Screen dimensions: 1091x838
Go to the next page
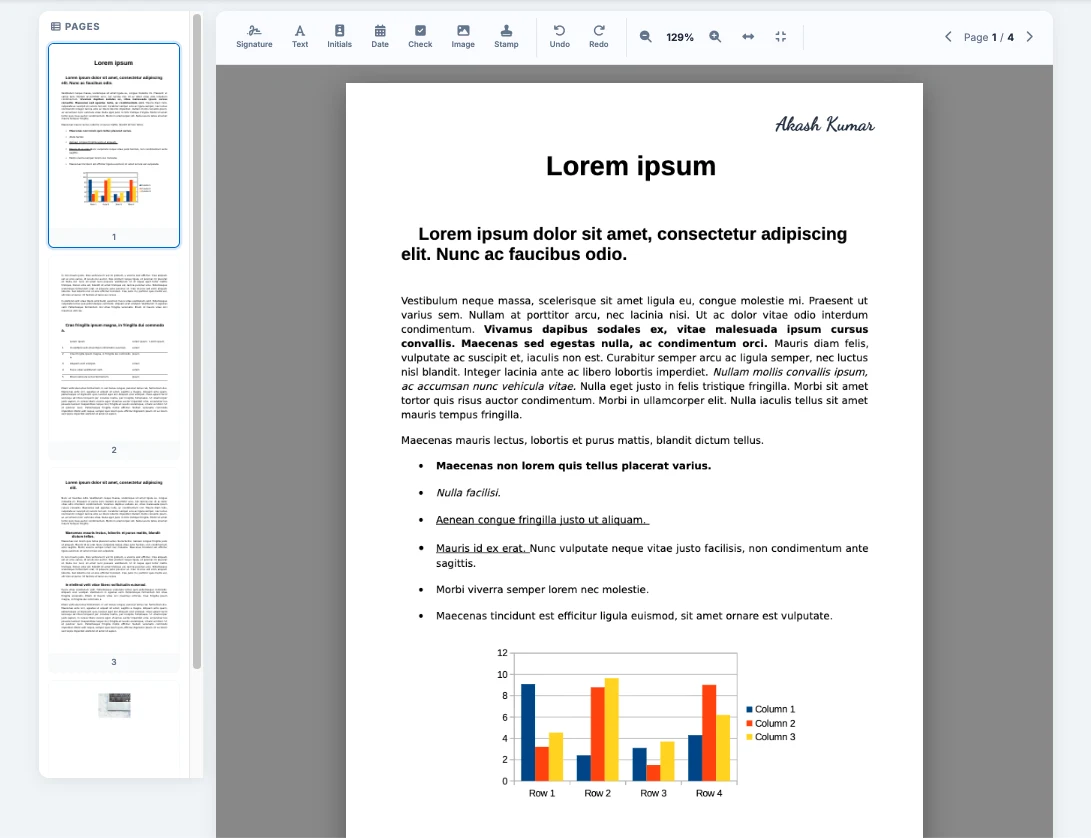pos(1030,37)
